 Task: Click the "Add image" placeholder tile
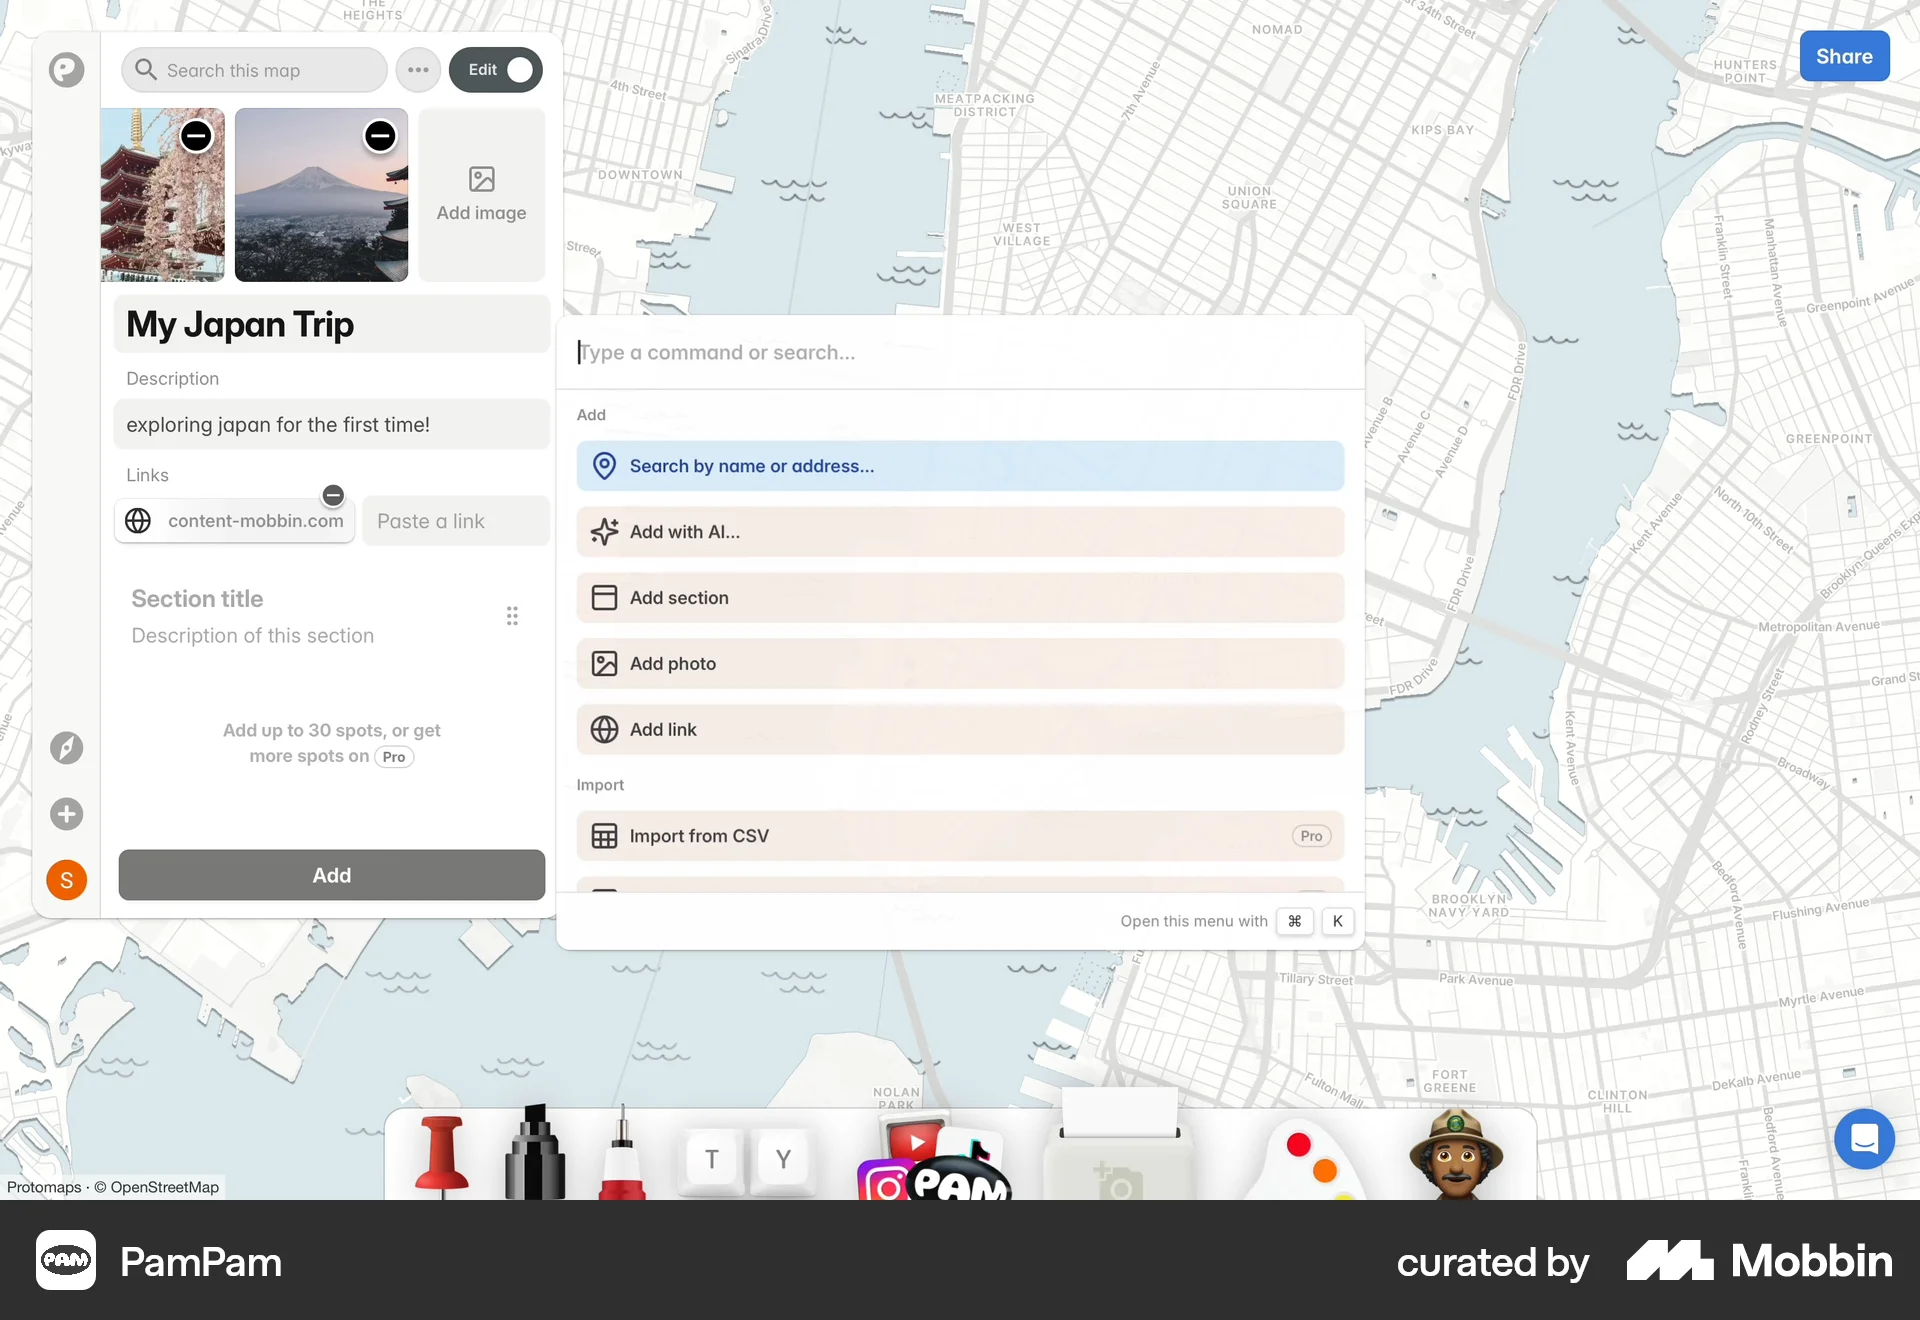(x=481, y=194)
